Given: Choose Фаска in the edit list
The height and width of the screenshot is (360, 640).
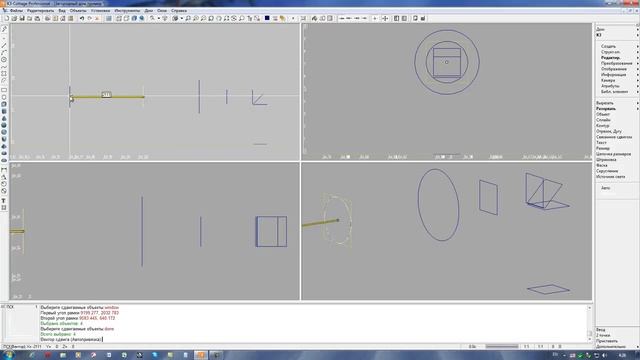Looking at the screenshot, I should click(602, 166).
